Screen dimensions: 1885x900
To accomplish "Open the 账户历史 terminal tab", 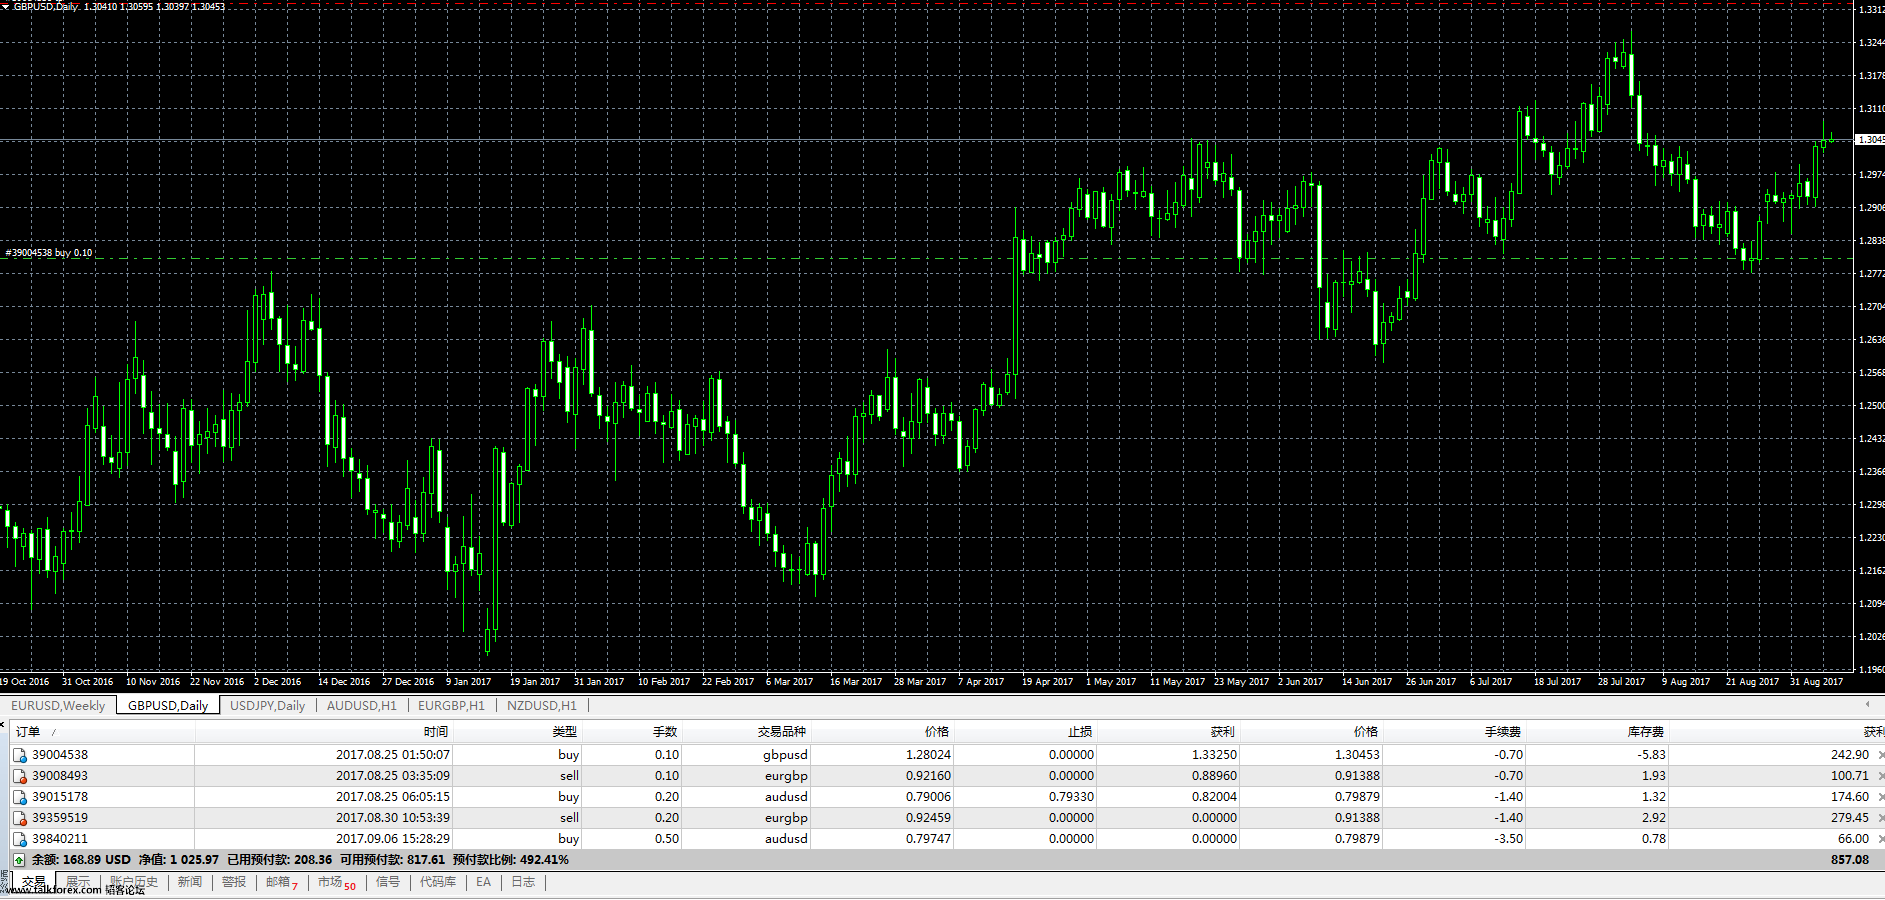I will (134, 882).
